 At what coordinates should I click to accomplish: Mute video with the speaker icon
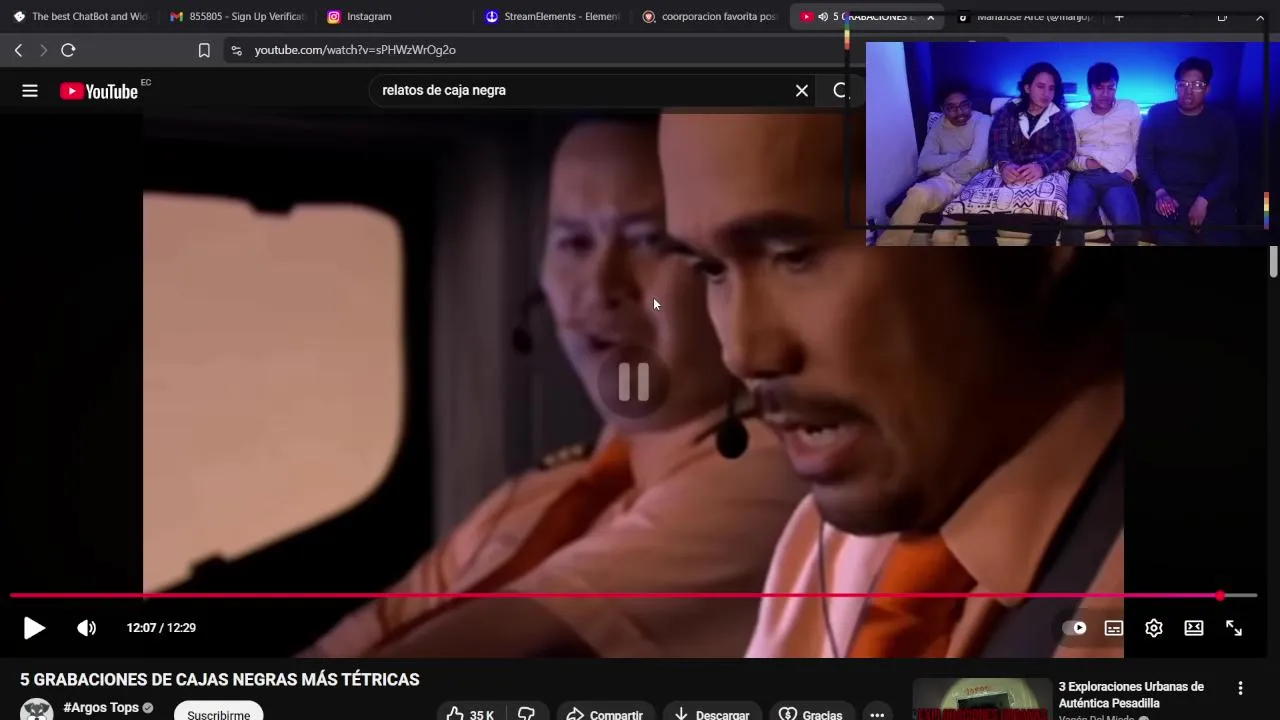click(87, 628)
